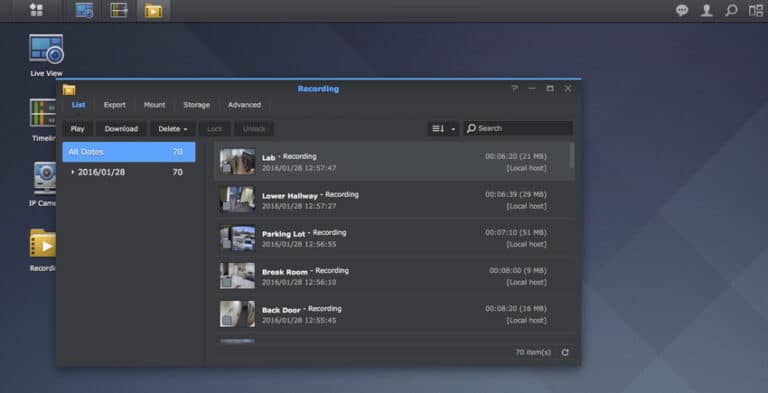Switch to the Storage tab
The width and height of the screenshot is (768, 393).
(196, 105)
